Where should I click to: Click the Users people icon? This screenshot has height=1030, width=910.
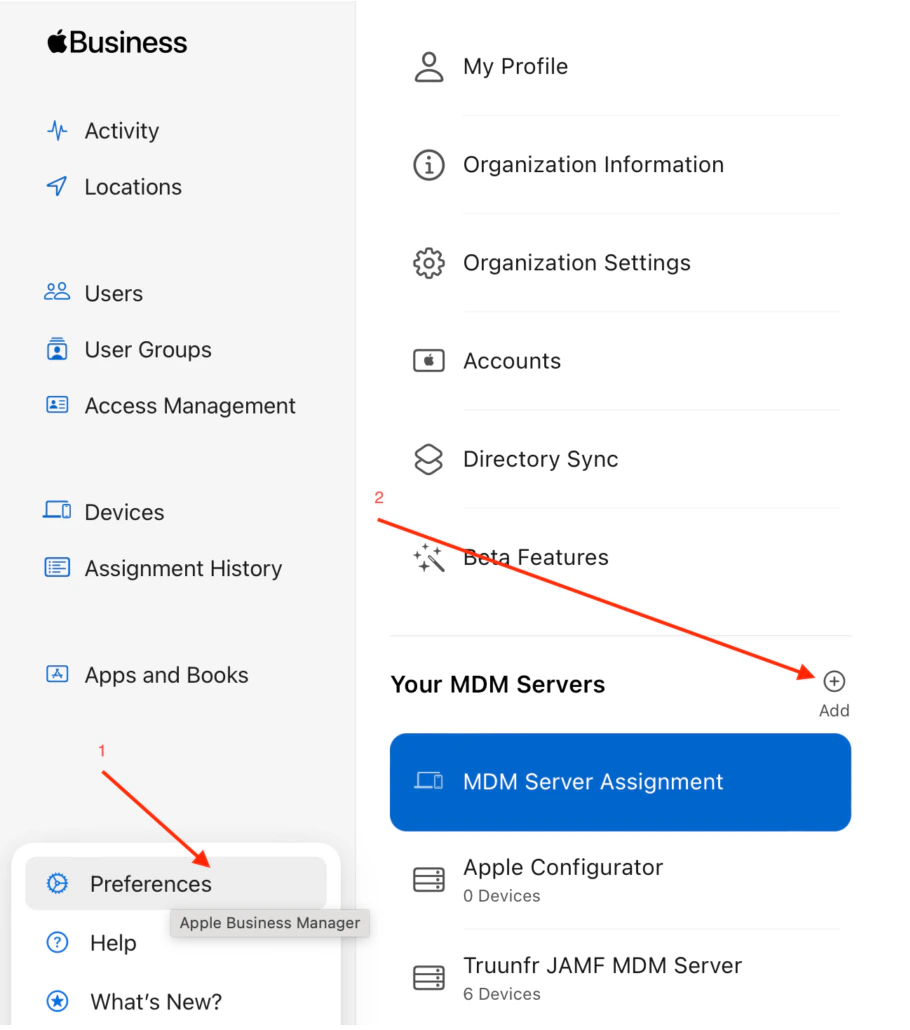[57, 292]
